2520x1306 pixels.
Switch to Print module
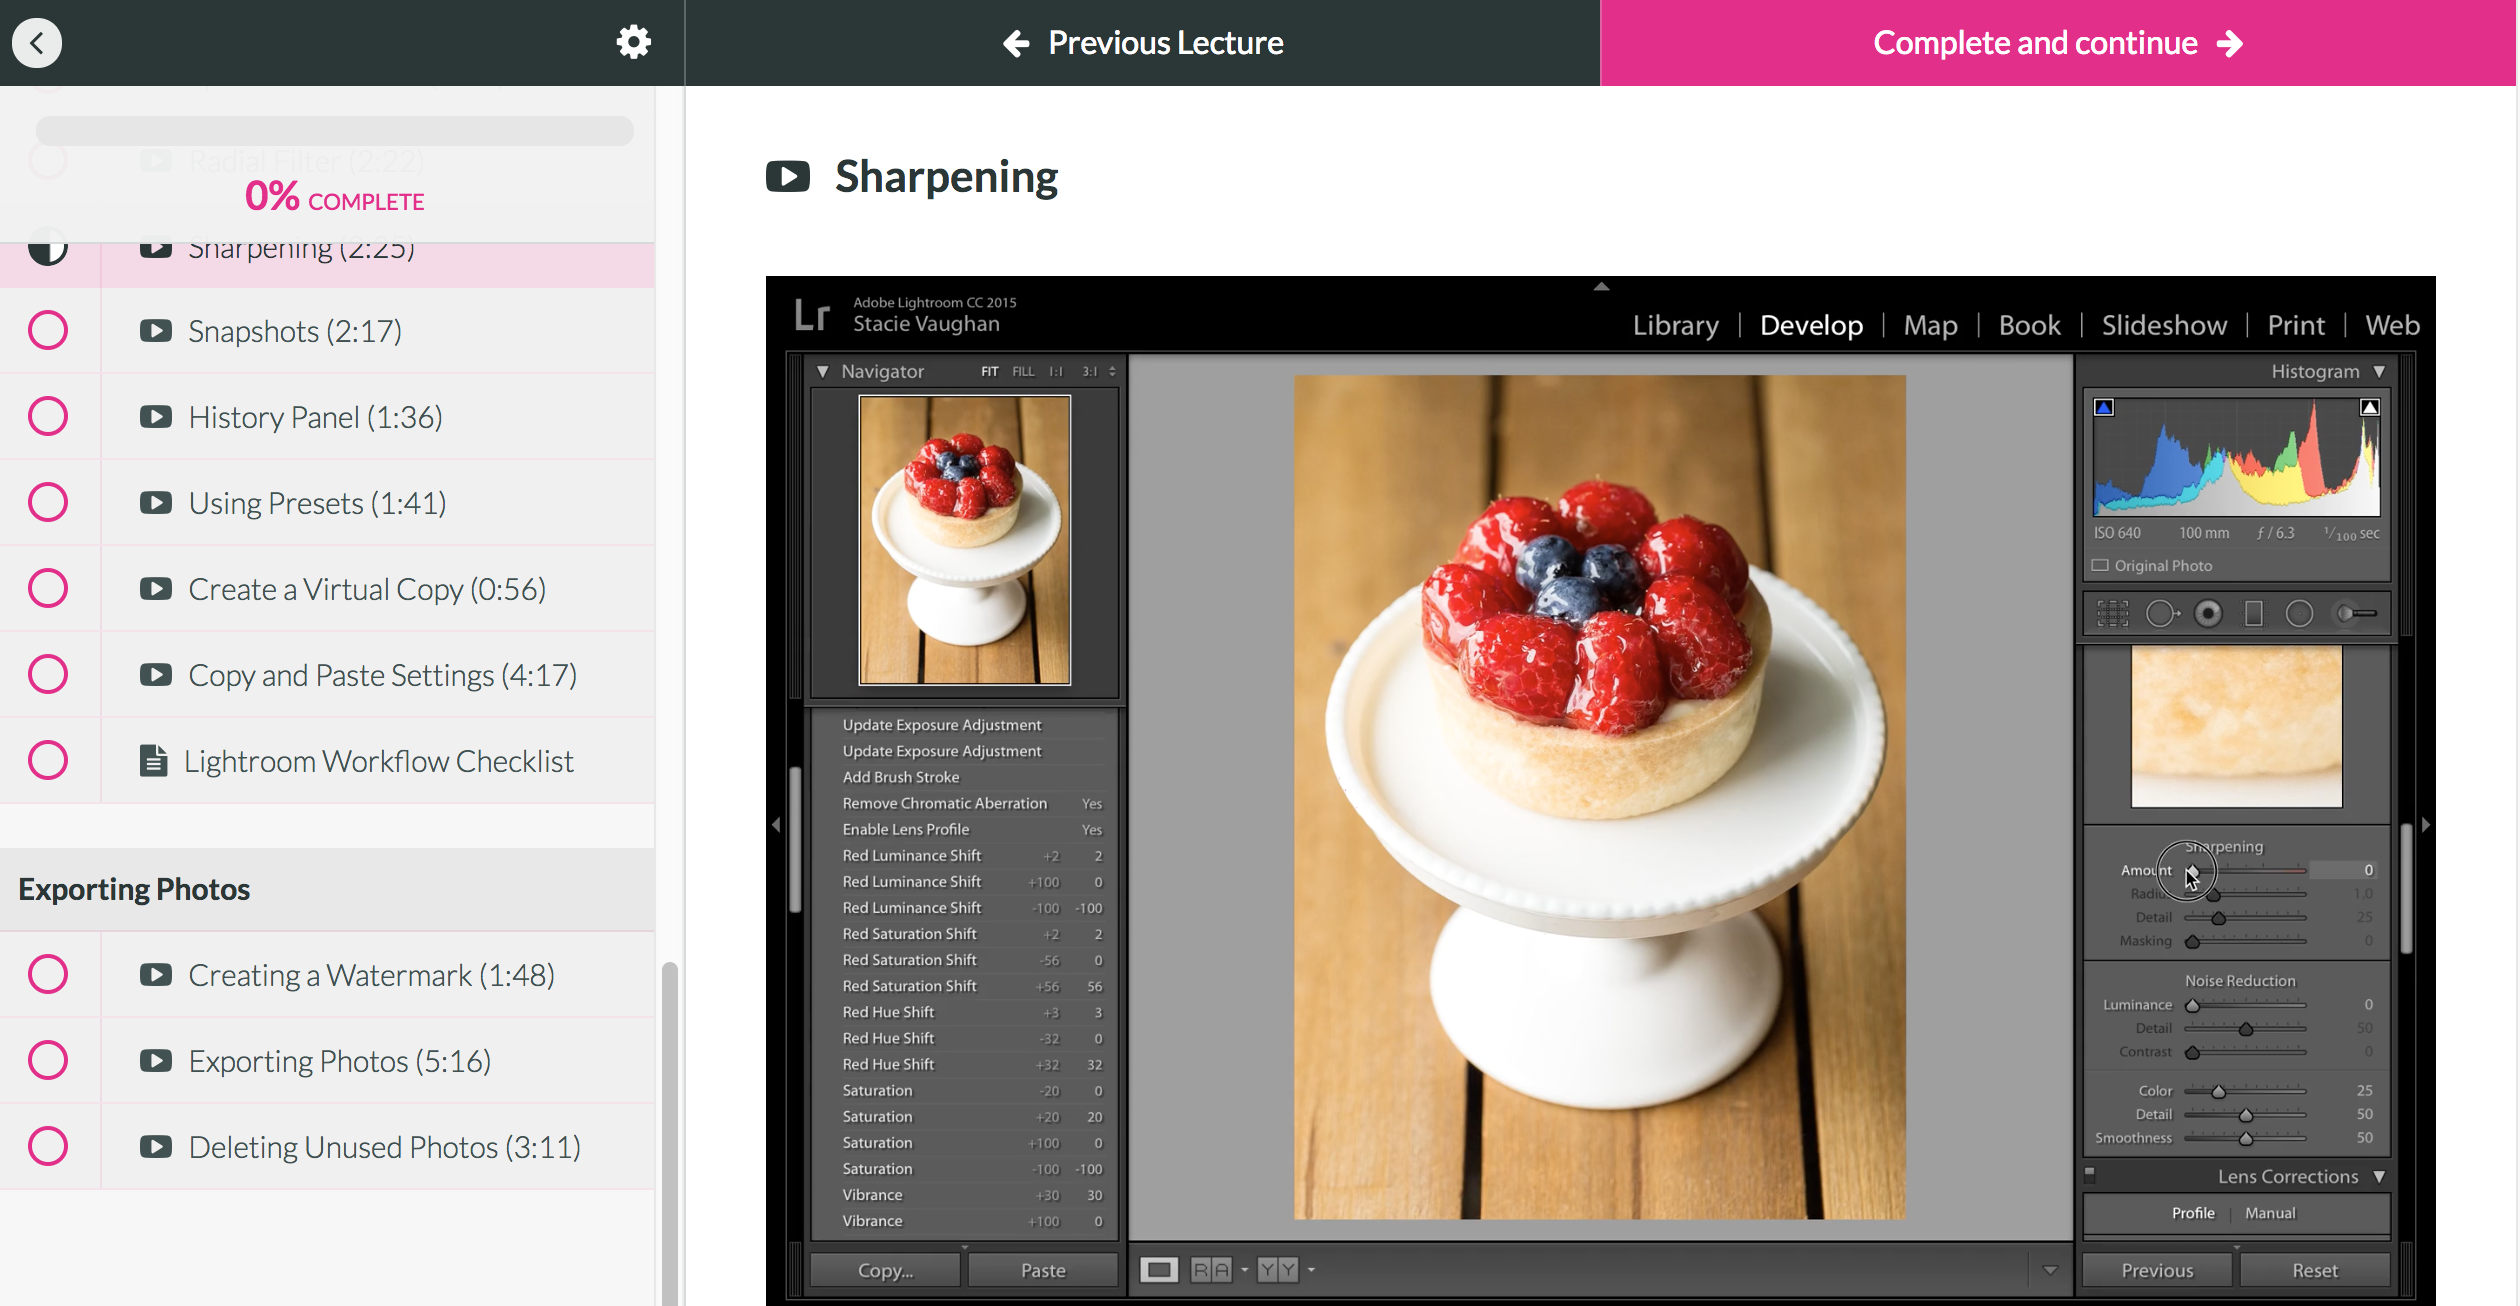tap(2295, 325)
